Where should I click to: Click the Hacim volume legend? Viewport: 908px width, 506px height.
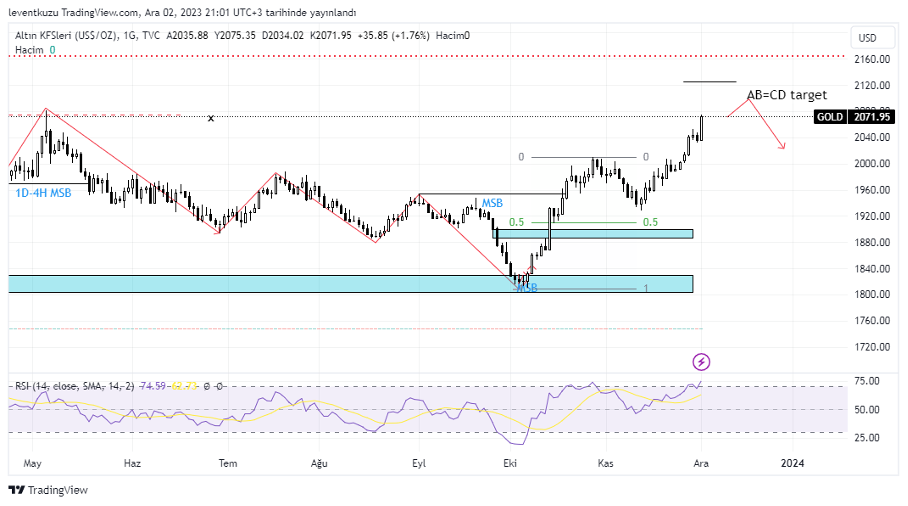click(29, 48)
